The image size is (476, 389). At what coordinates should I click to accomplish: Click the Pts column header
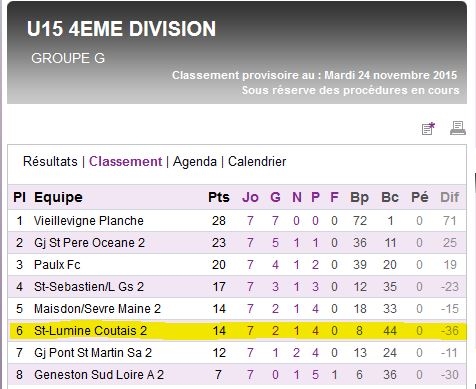[x=219, y=197]
